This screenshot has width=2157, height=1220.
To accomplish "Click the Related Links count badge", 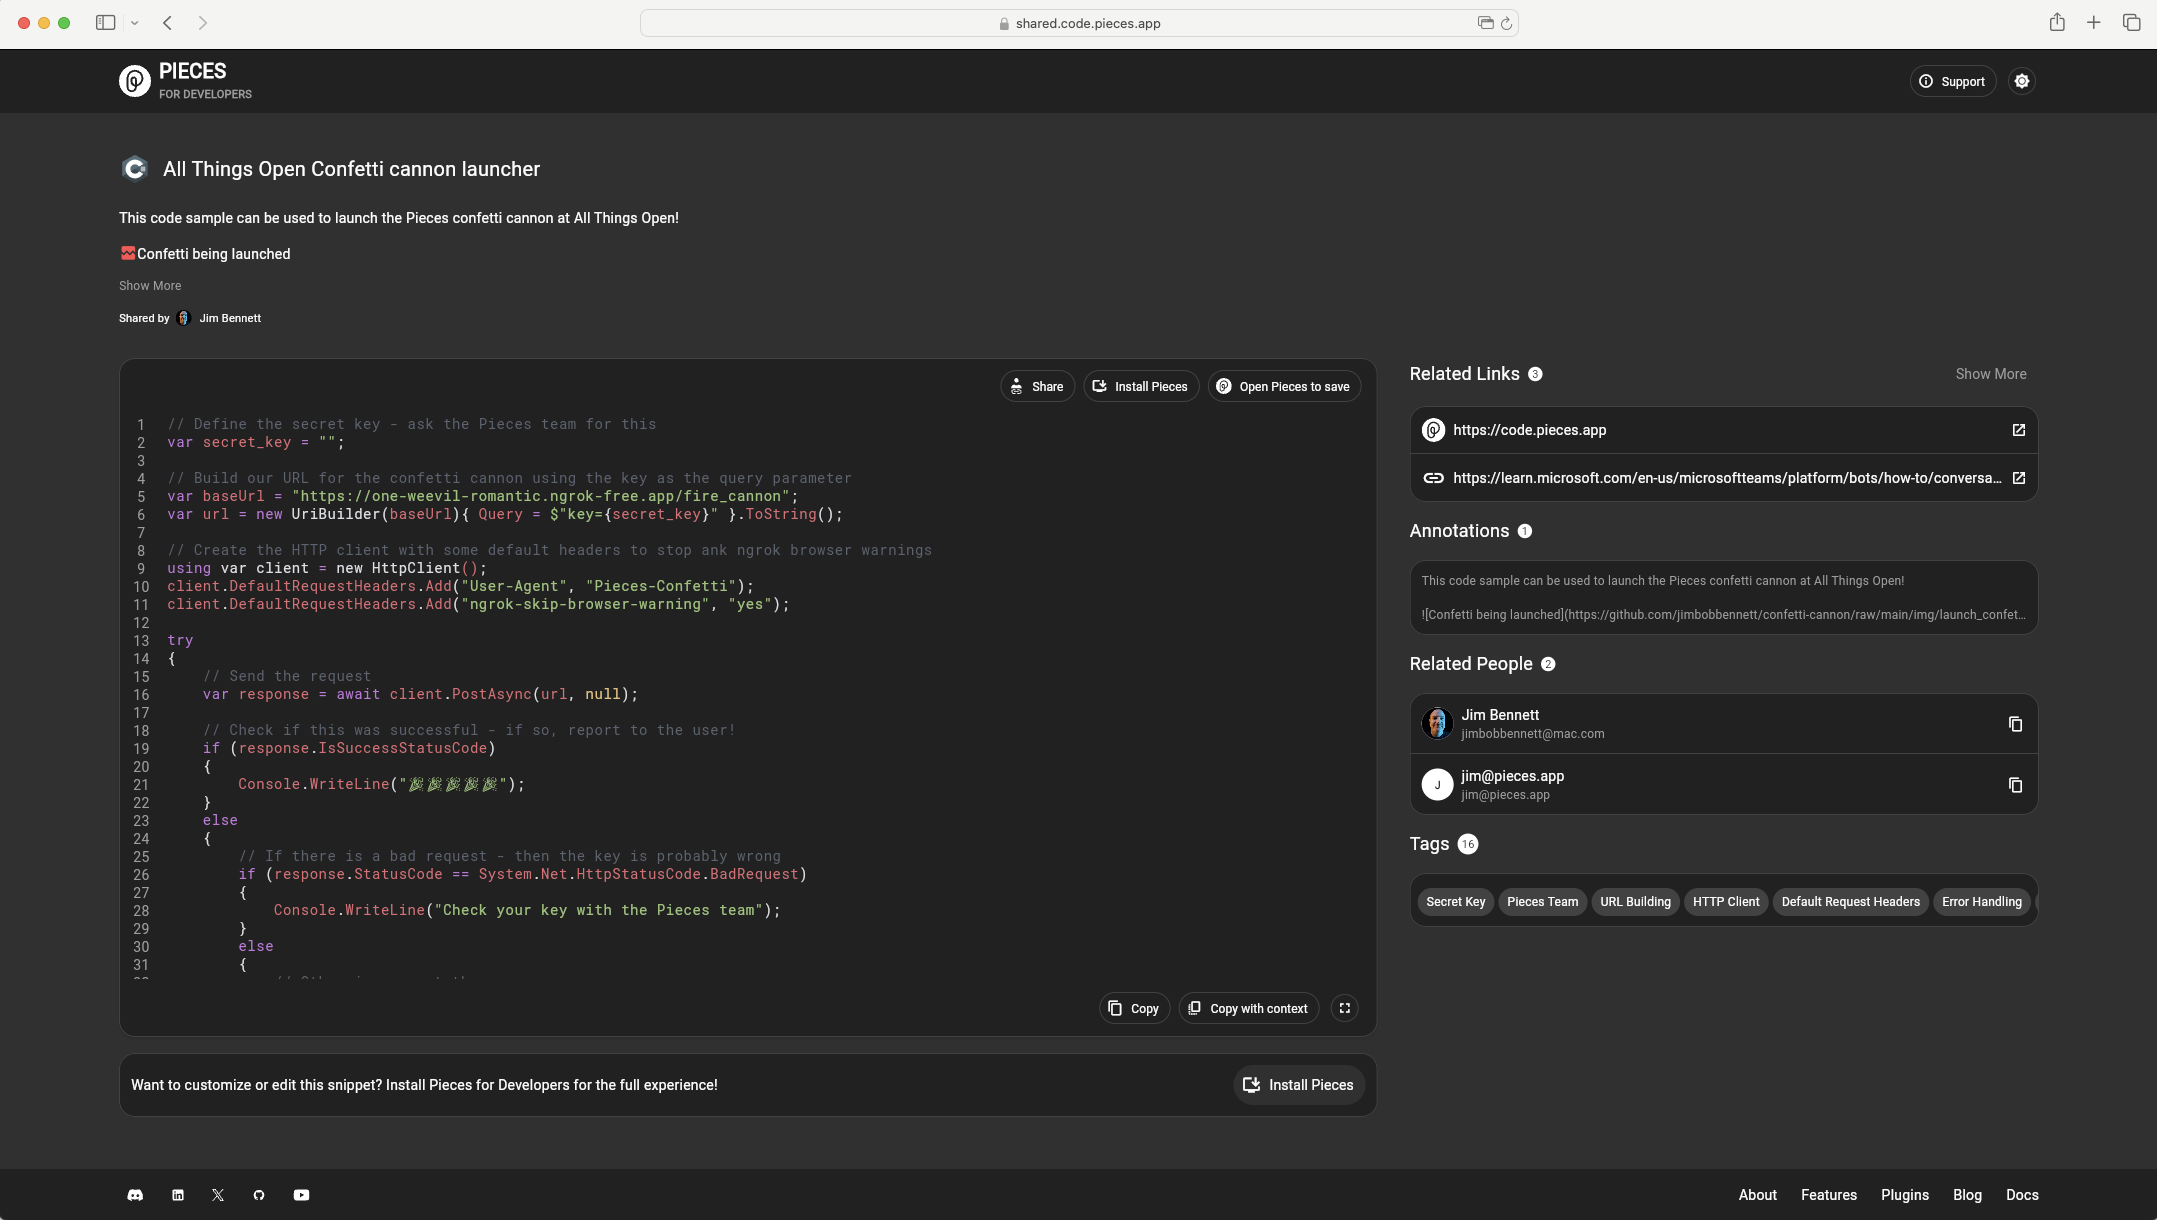I will pyautogui.click(x=1535, y=374).
